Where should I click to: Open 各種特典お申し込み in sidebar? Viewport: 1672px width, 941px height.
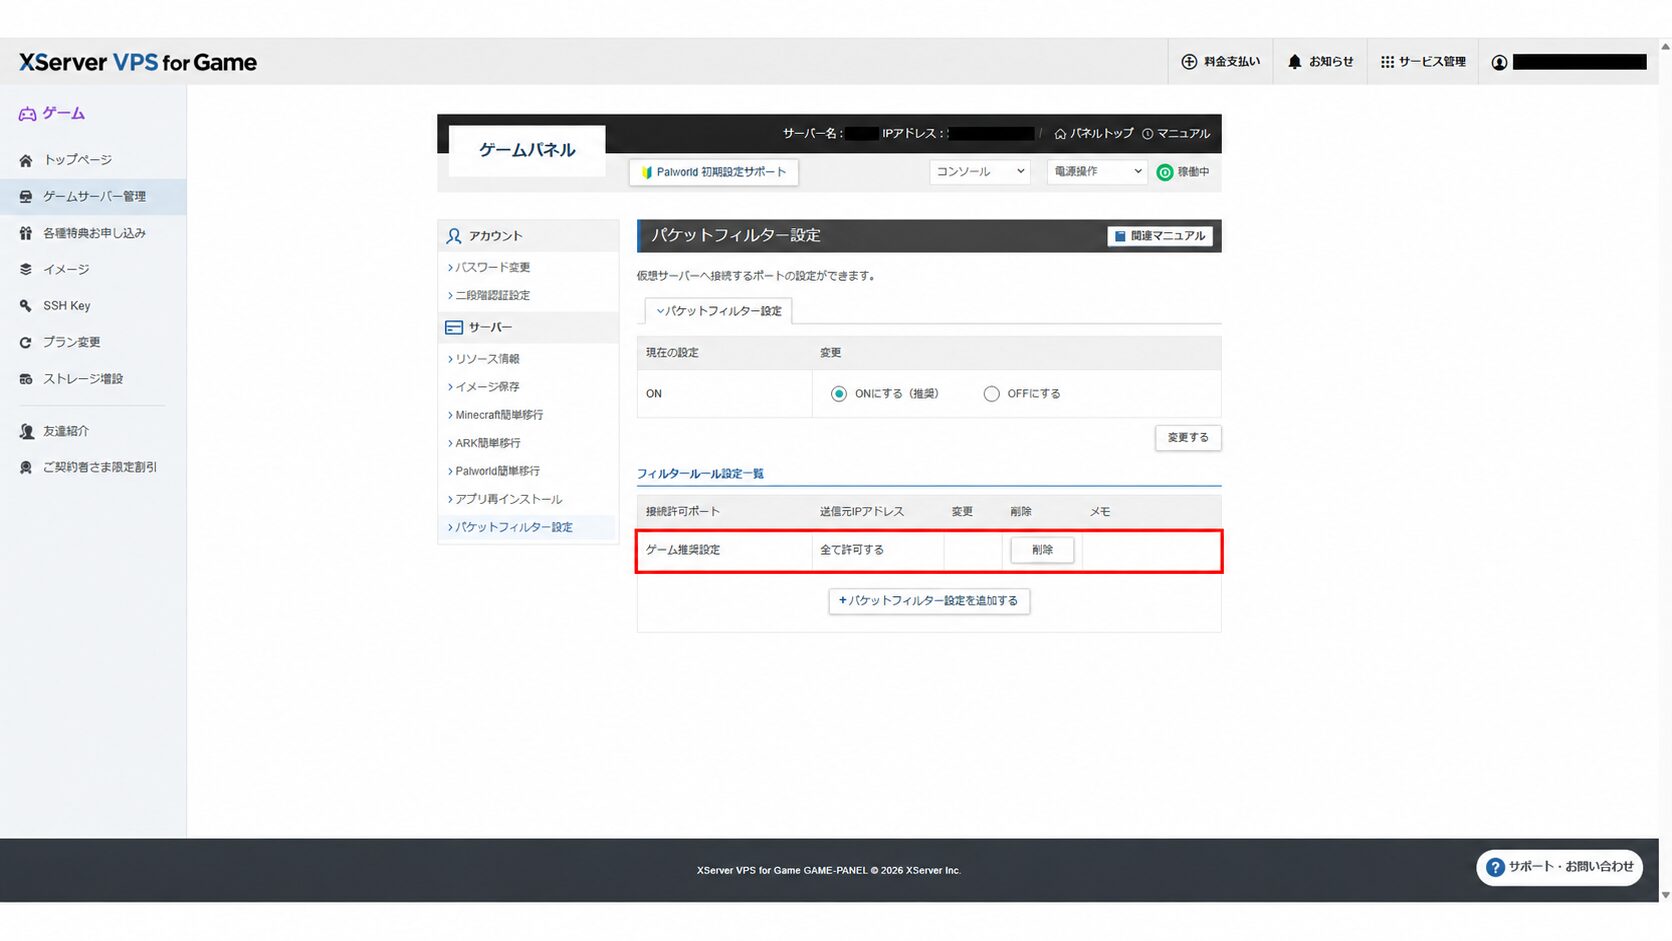(93, 233)
